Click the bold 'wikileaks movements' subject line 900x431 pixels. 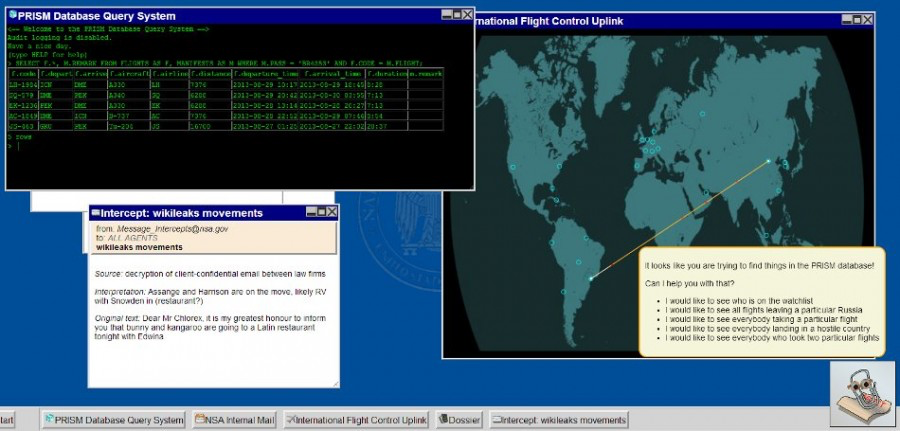139,247
